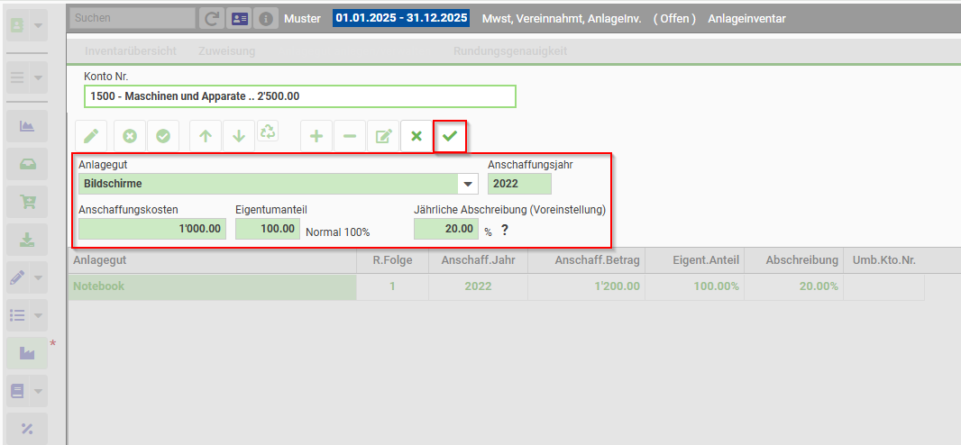Click the info circle icon in top bar
The image size is (961, 445).
[x=266, y=18]
